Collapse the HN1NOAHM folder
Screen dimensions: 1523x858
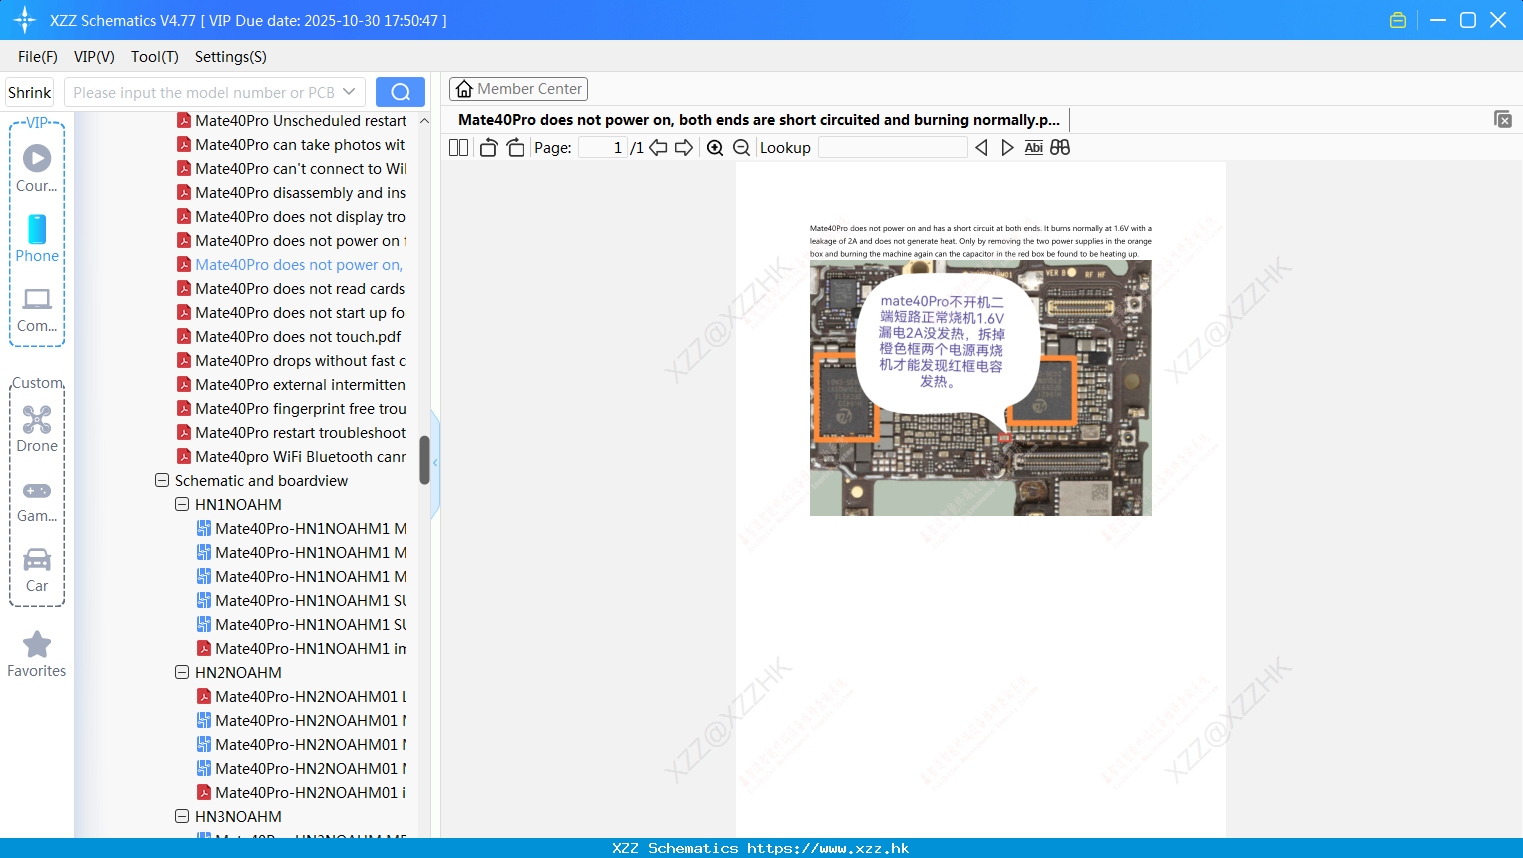[x=182, y=504]
